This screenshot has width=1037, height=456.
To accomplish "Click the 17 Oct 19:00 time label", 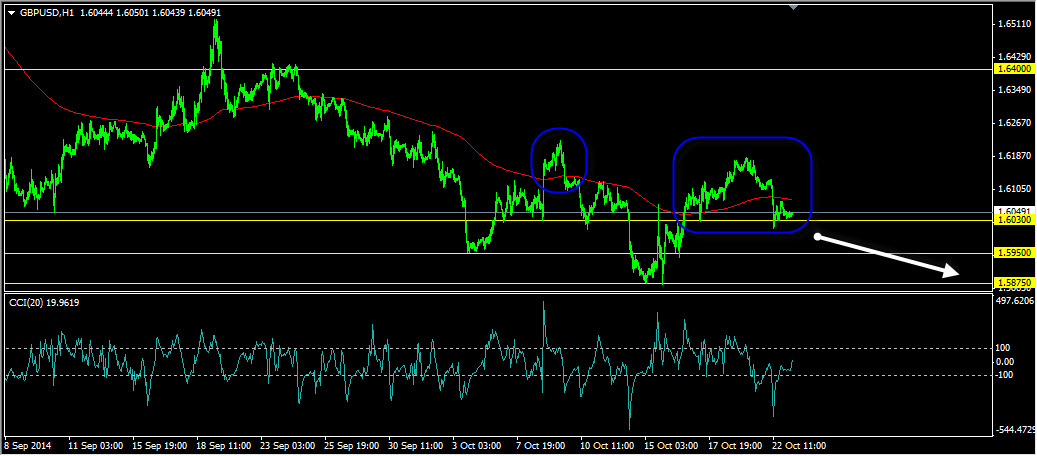I will (x=736, y=445).
